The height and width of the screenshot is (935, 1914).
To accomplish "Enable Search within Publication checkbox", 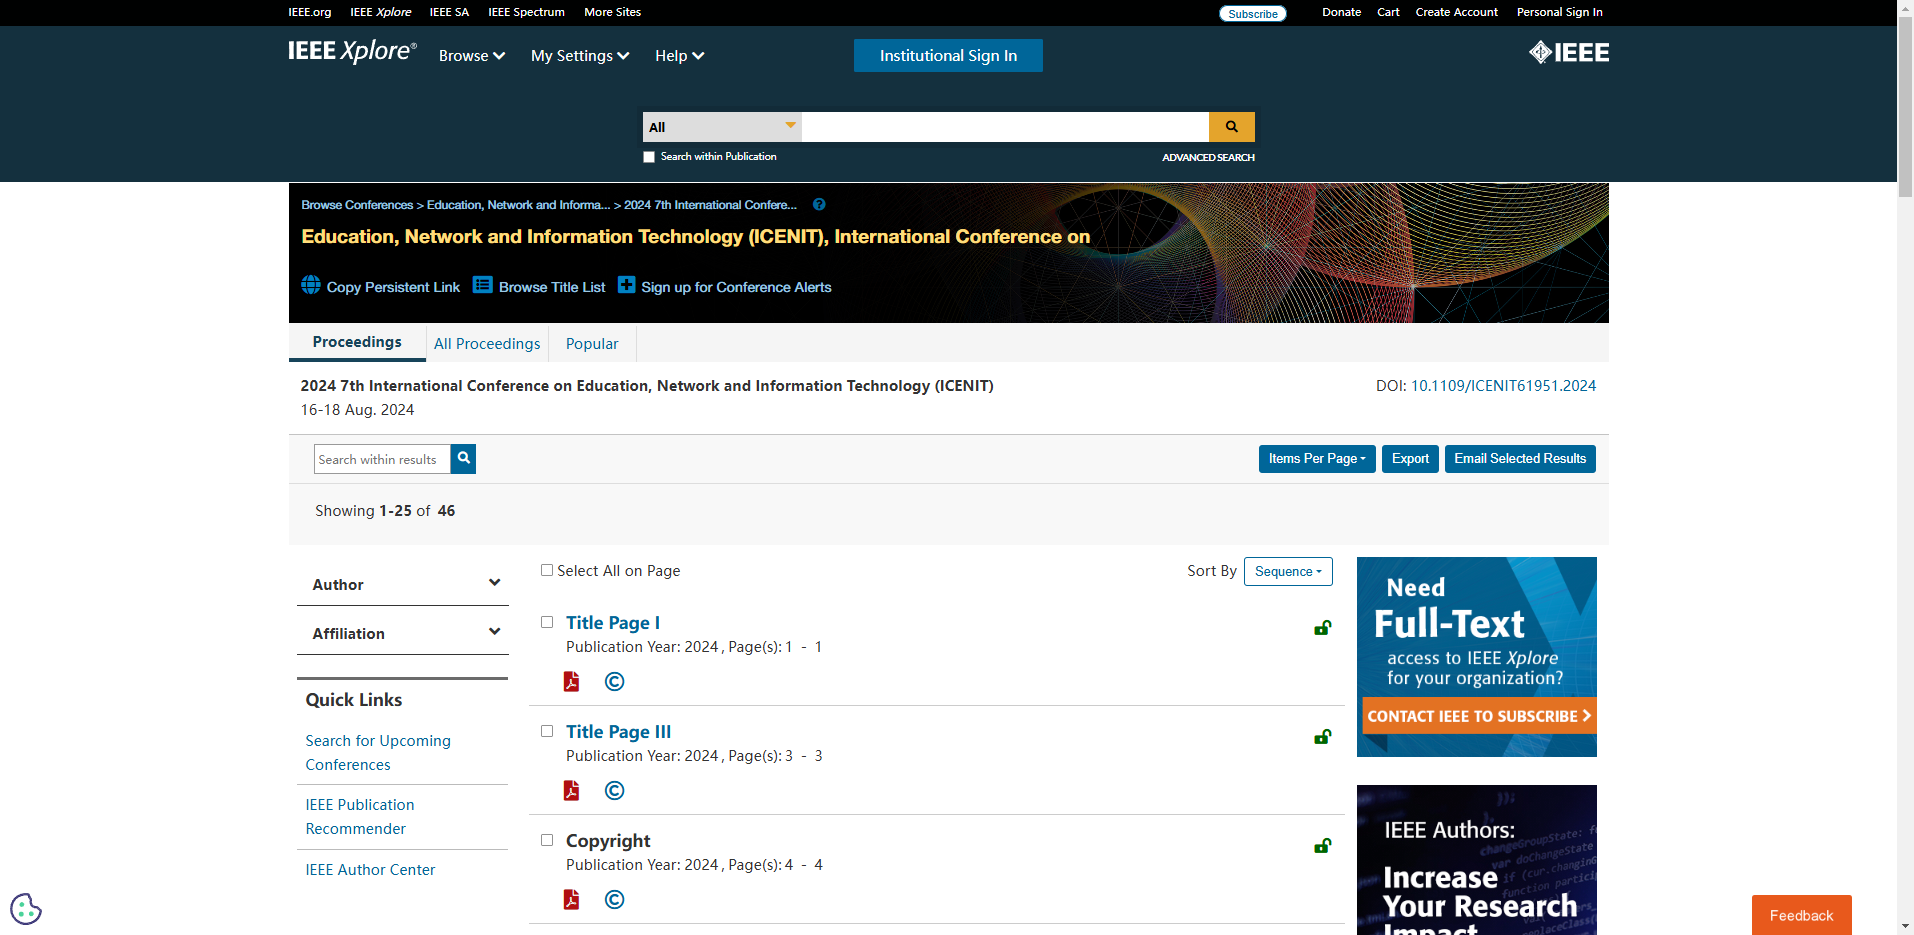I will pyautogui.click(x=649, y=157).
